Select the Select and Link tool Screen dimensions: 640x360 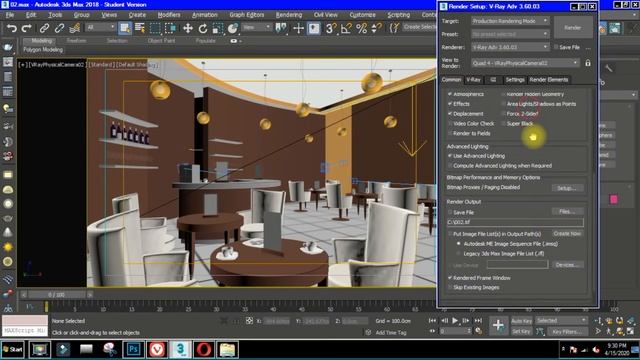pyautogui.click(x=44, y=28)
